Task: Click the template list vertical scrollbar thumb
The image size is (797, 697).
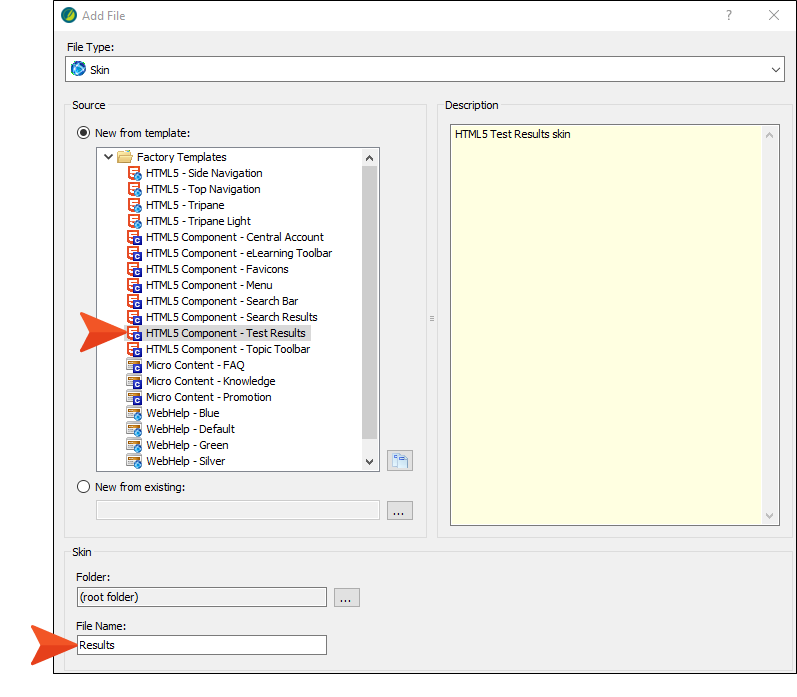Action: tap(370, 302)
